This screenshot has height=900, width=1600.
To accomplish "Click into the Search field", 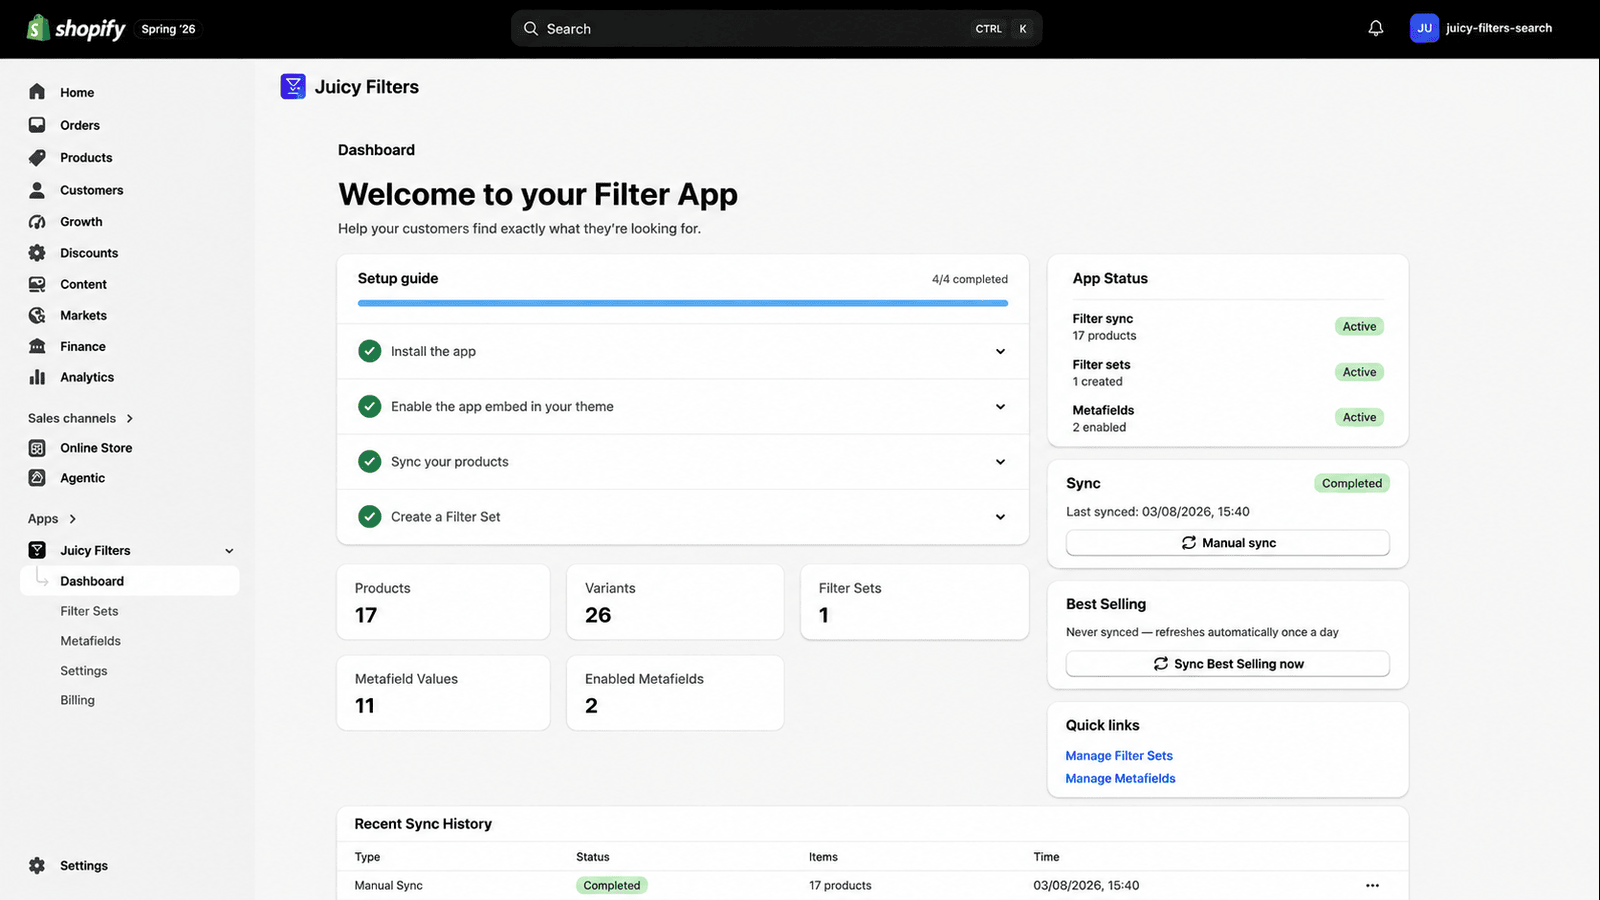I will pos(777,29).
